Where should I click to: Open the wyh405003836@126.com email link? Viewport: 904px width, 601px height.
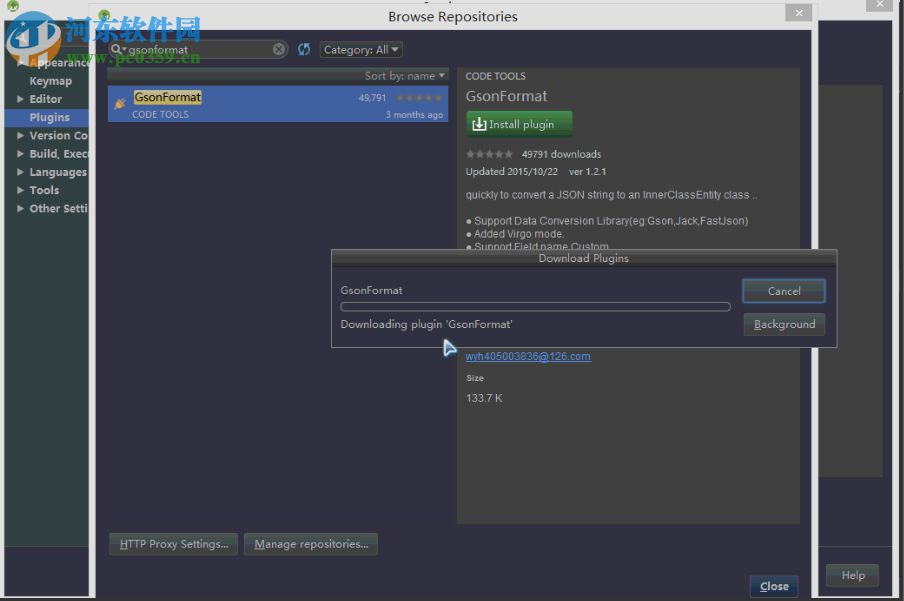coord(528,356)
